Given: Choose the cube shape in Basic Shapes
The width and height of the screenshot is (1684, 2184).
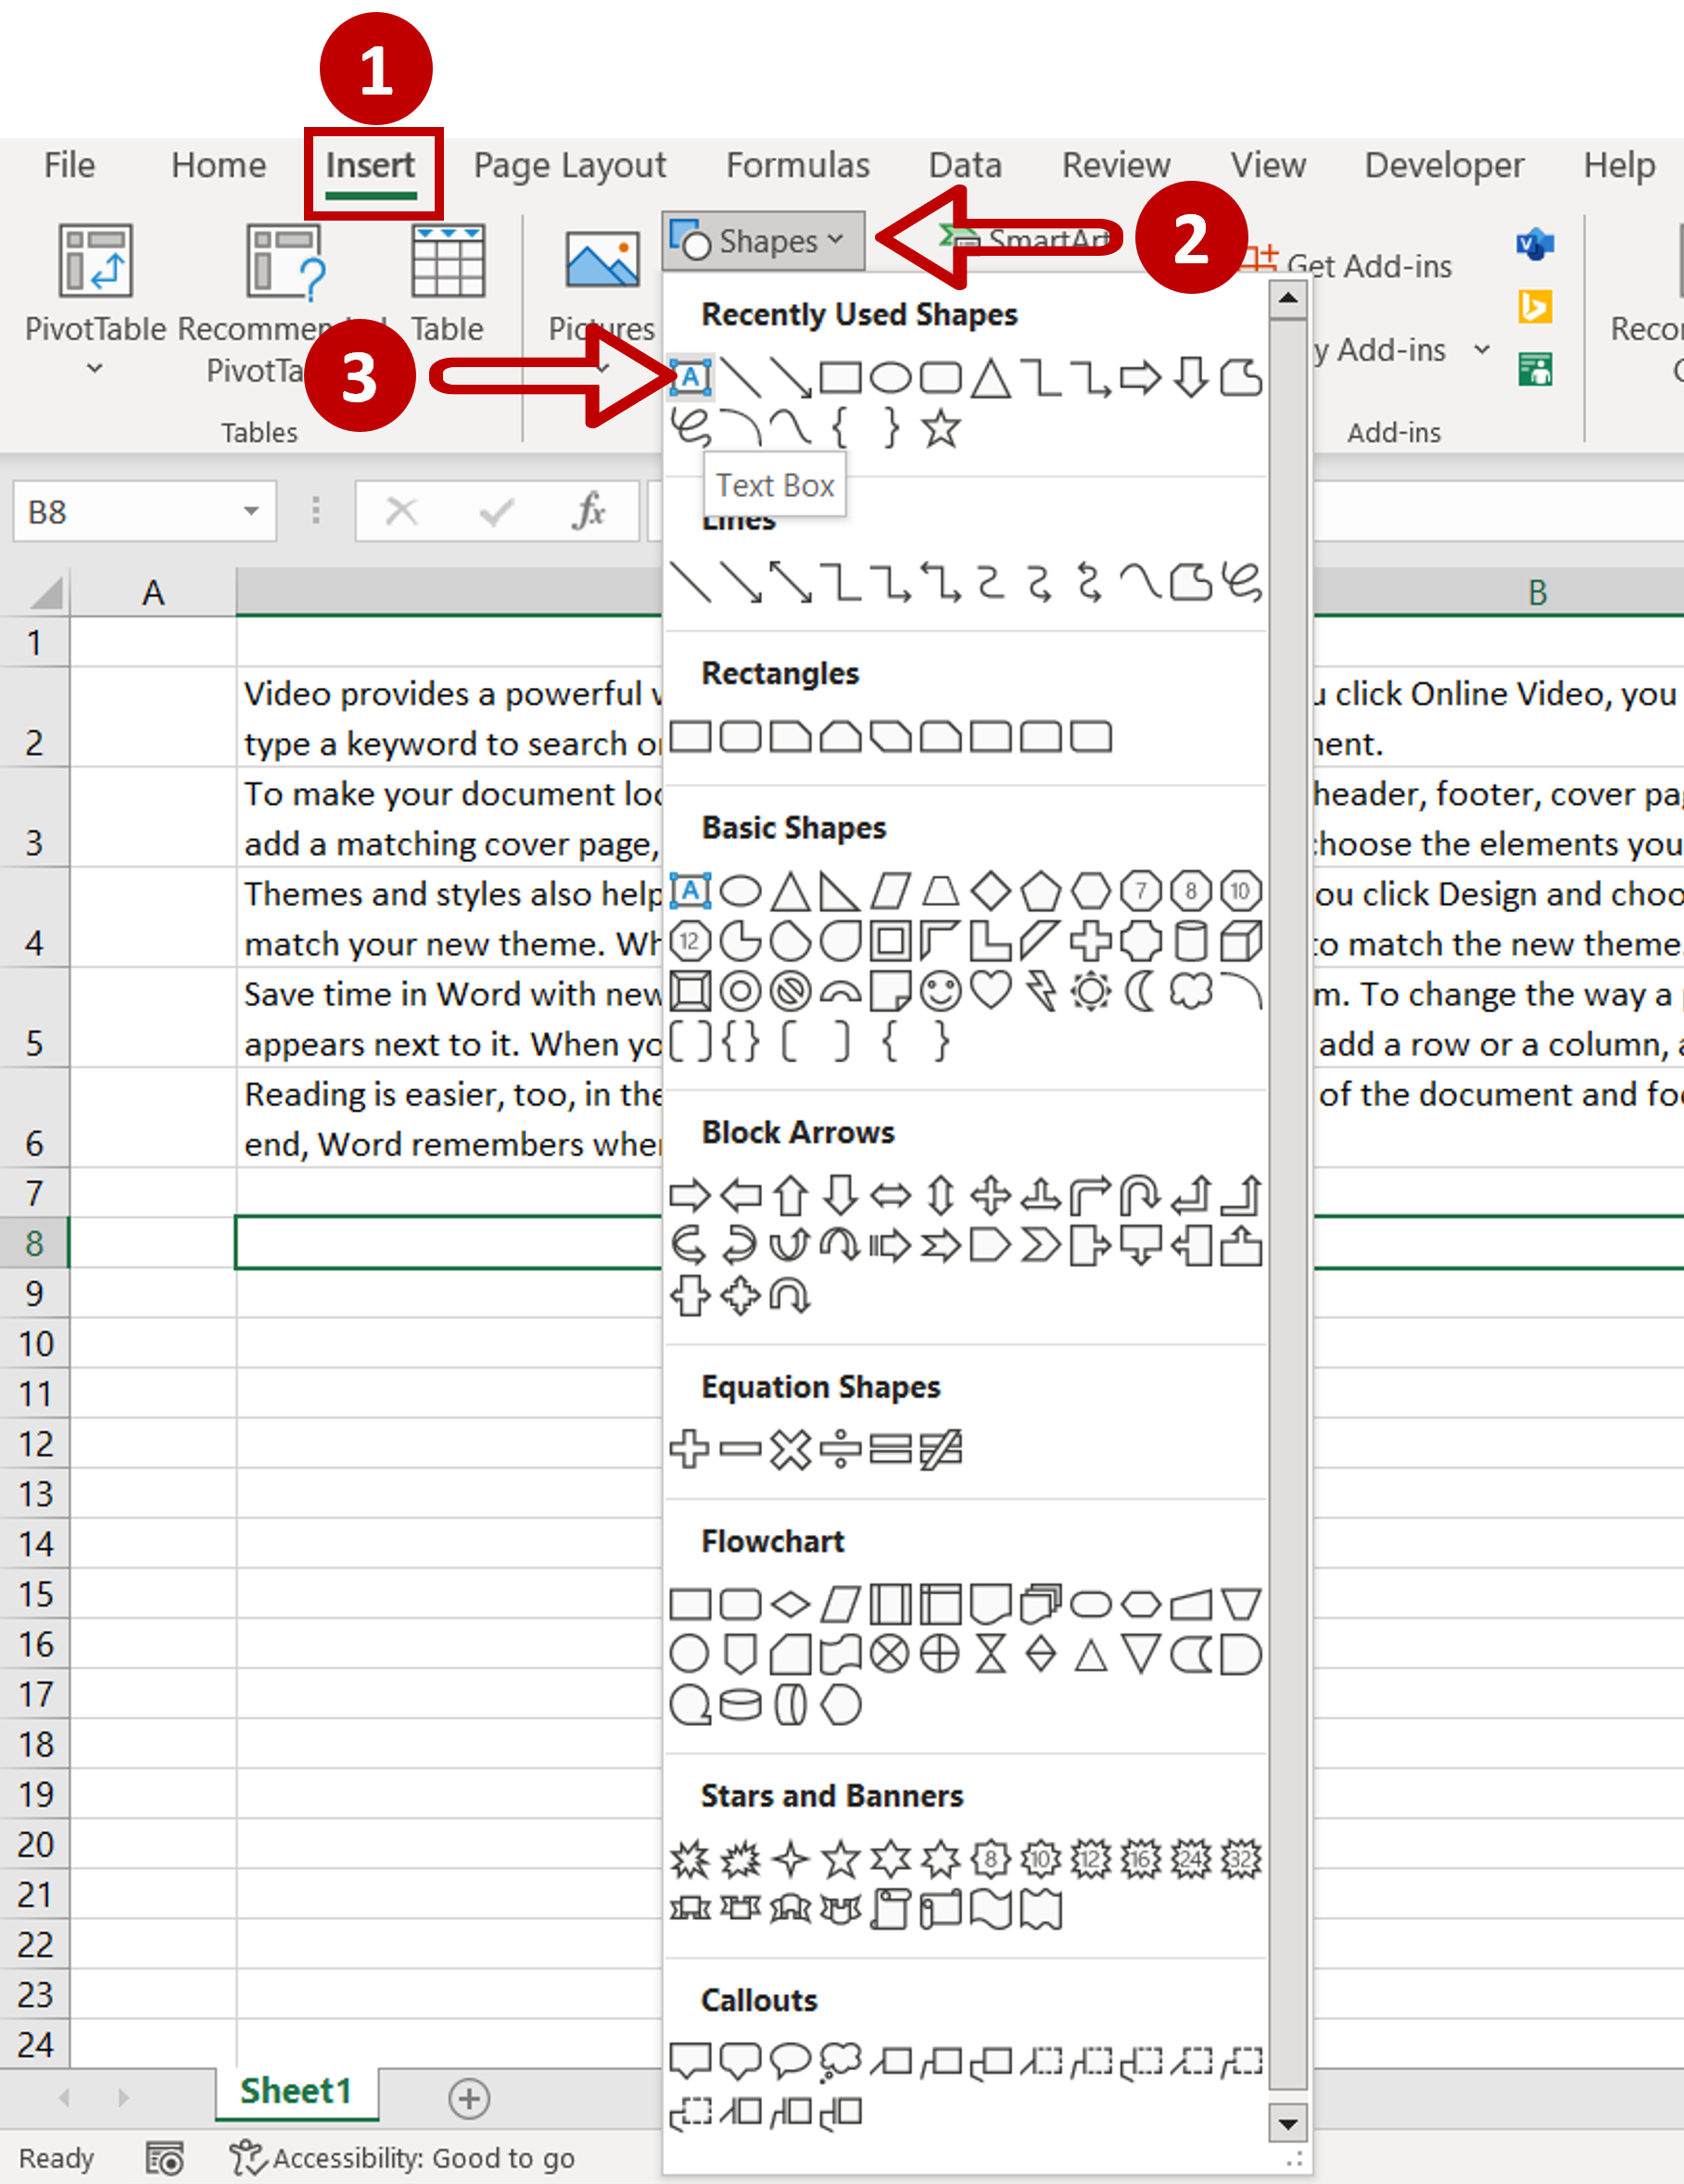Looking at the screenshot, I should point(1241,941).
